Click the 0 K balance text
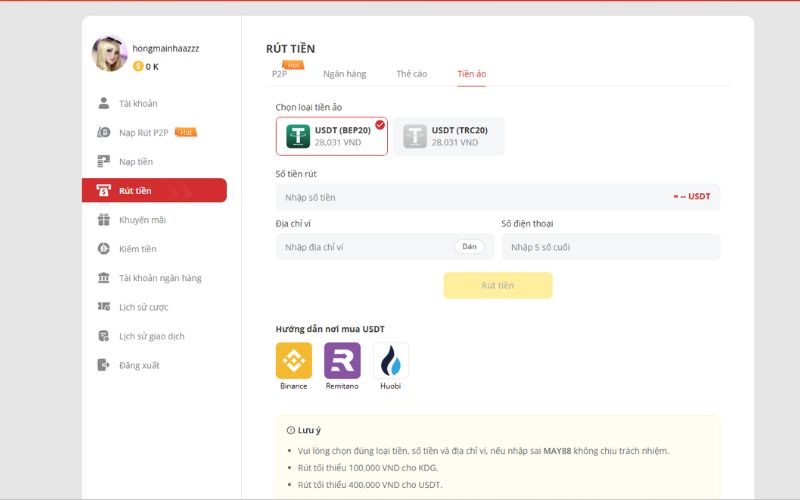Viewport: 800px width, 500px height. click(152, 67)
